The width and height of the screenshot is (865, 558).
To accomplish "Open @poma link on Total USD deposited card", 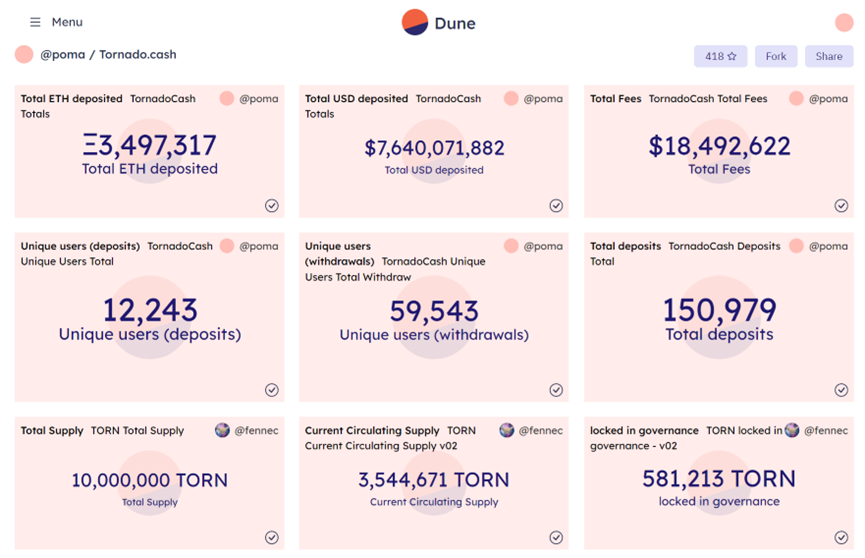I will pos(543,99).
